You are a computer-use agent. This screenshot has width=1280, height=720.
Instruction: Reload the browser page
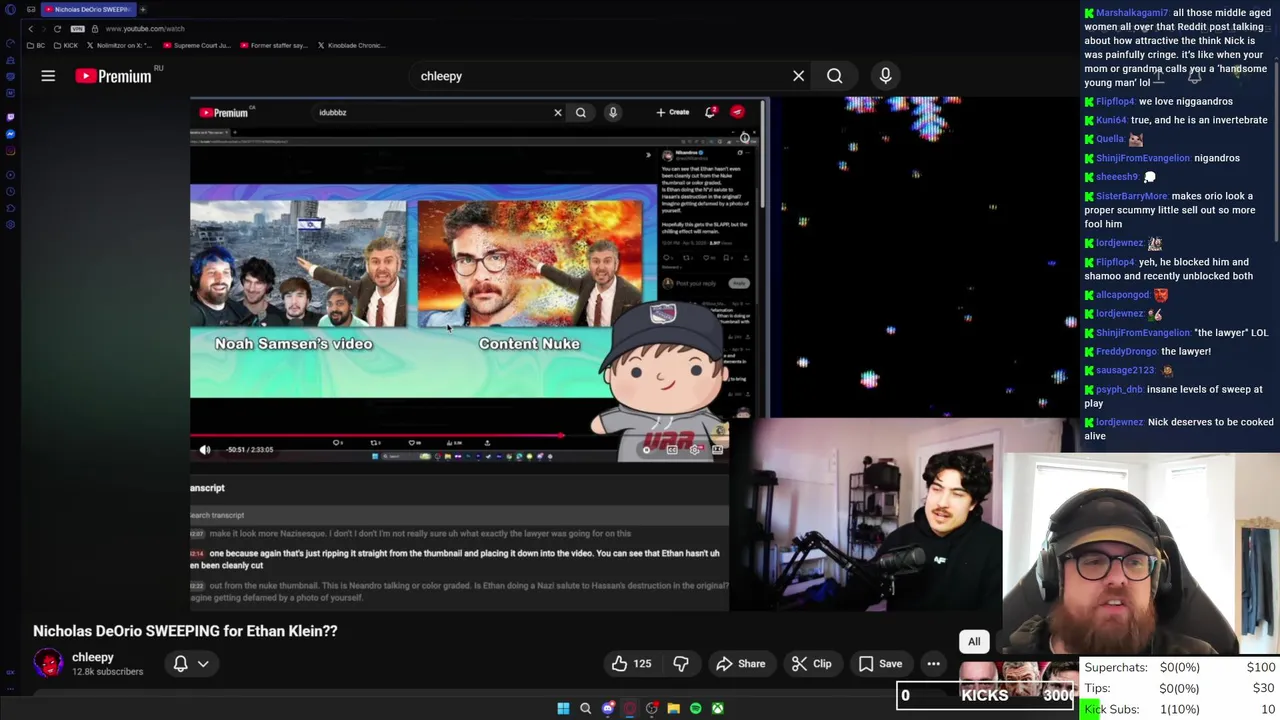point(57,29)
